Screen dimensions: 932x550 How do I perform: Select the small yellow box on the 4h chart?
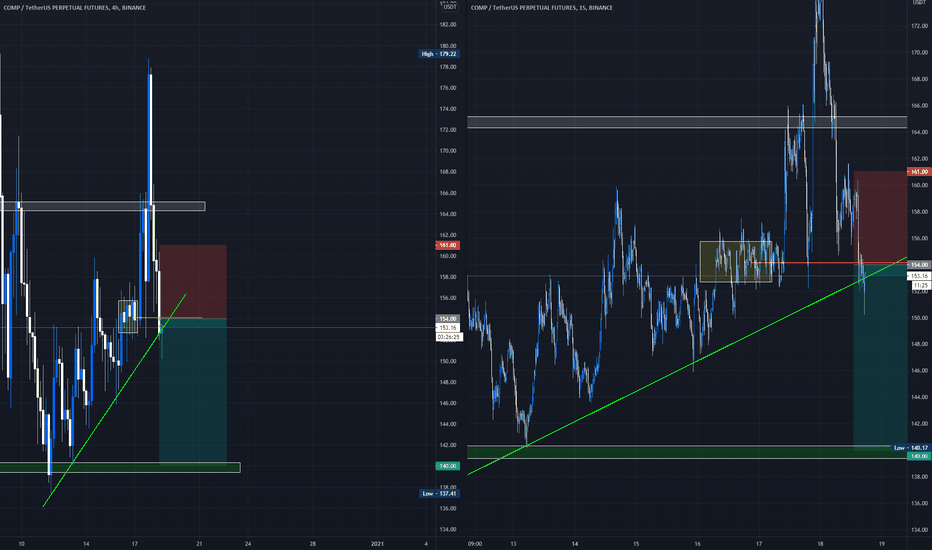[x=128, y=317]
